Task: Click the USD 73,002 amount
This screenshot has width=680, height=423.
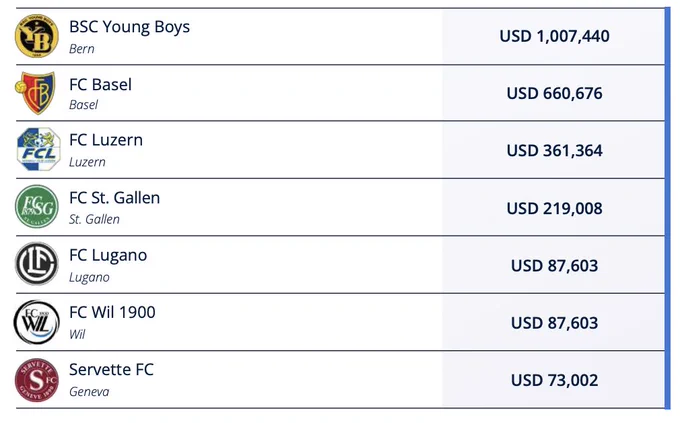Action: [554, 380]
